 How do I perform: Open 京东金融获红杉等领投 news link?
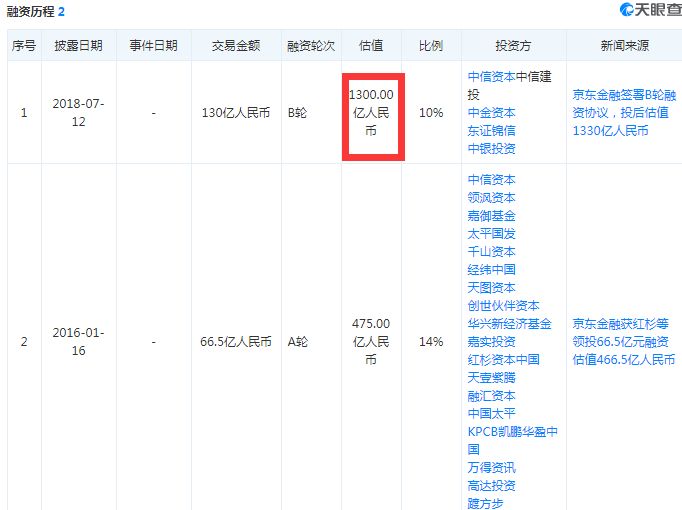(624, 342)
